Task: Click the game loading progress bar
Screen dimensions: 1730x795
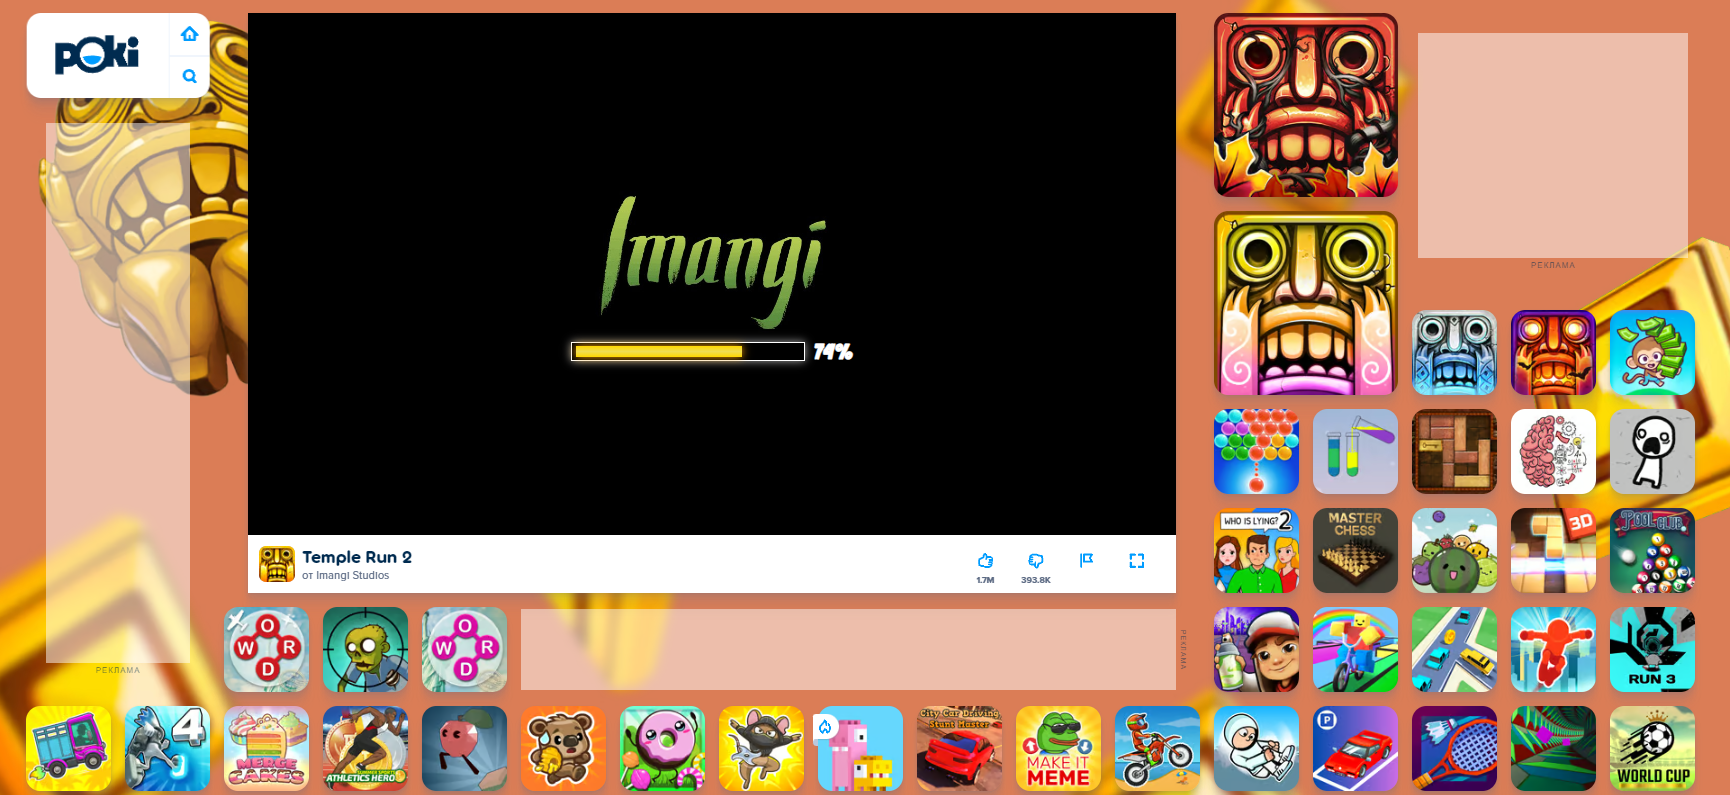Action: pyautogui.click(x=687, y=352)
